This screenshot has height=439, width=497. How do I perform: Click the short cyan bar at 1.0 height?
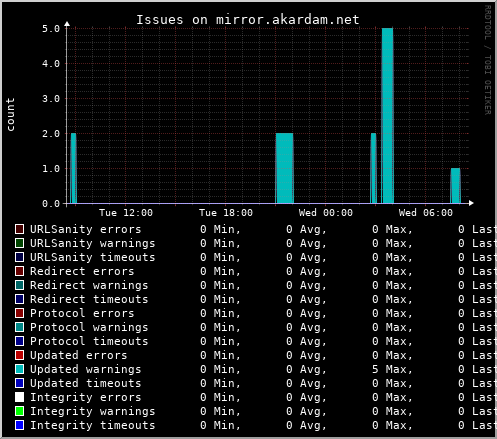pos(456,186)
